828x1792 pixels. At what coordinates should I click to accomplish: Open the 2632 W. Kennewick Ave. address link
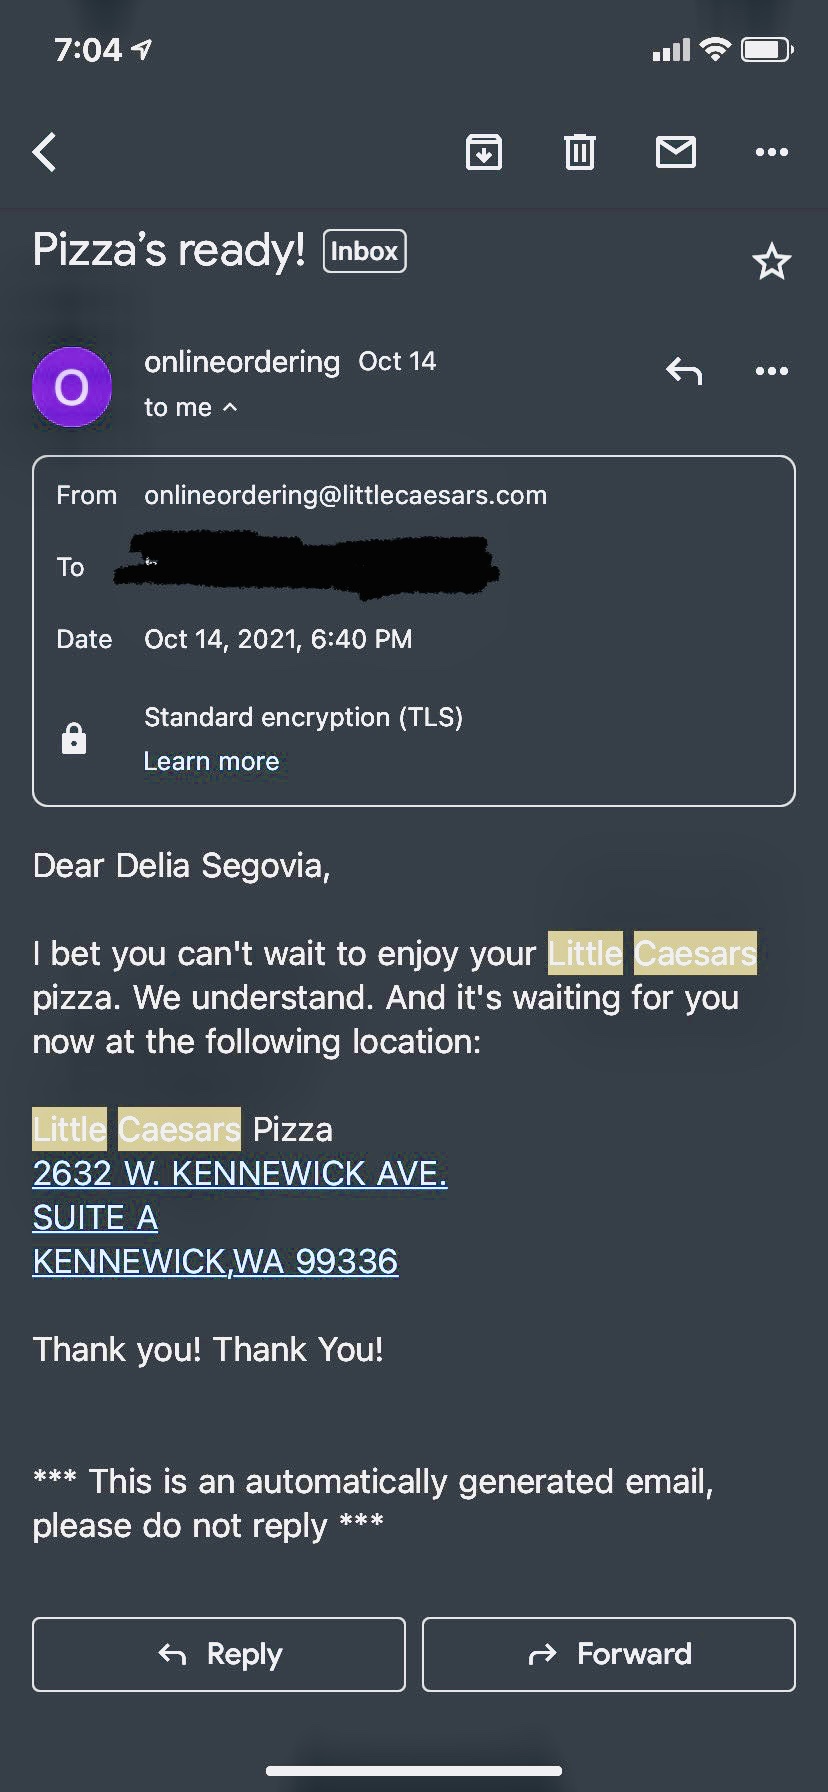239,1173
